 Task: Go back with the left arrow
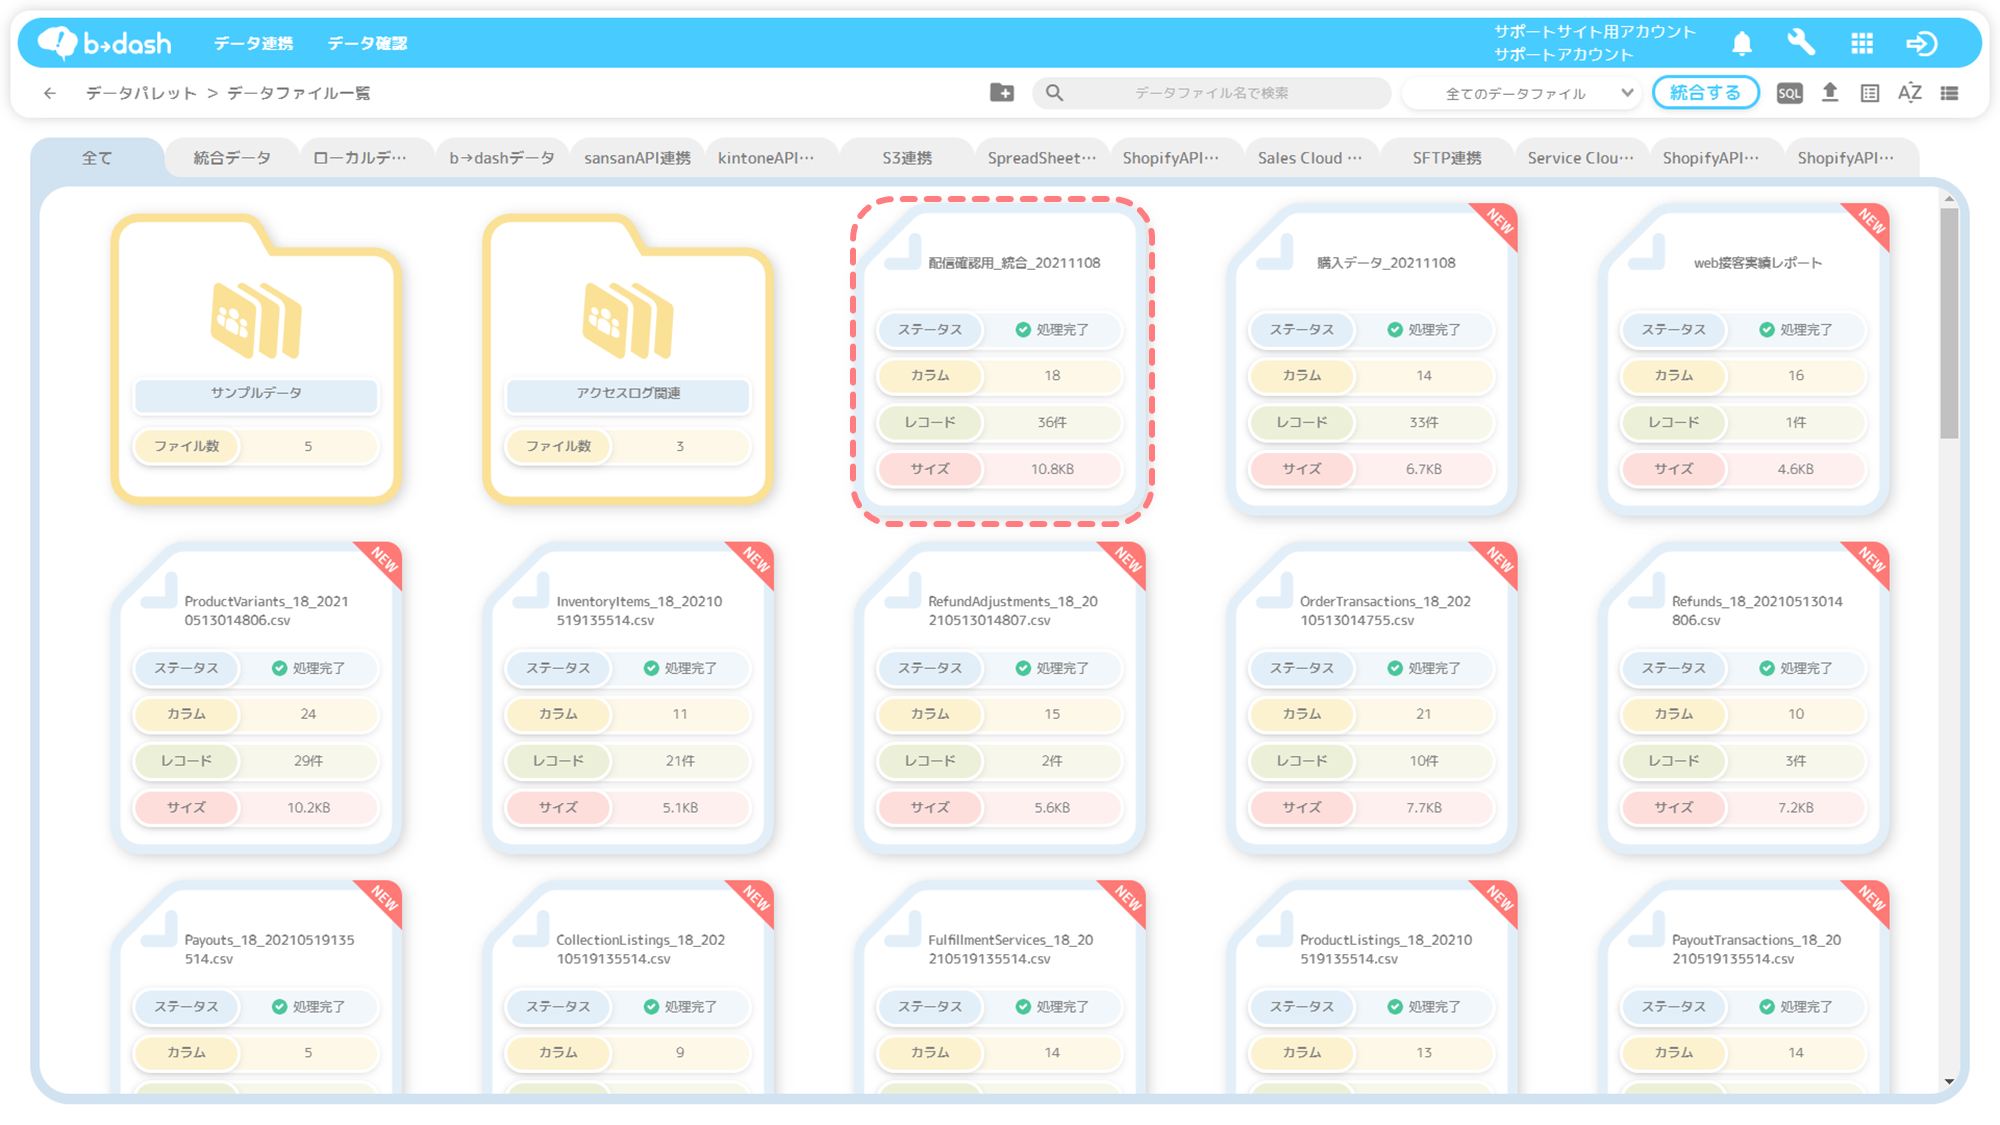[x=50, y=93]
